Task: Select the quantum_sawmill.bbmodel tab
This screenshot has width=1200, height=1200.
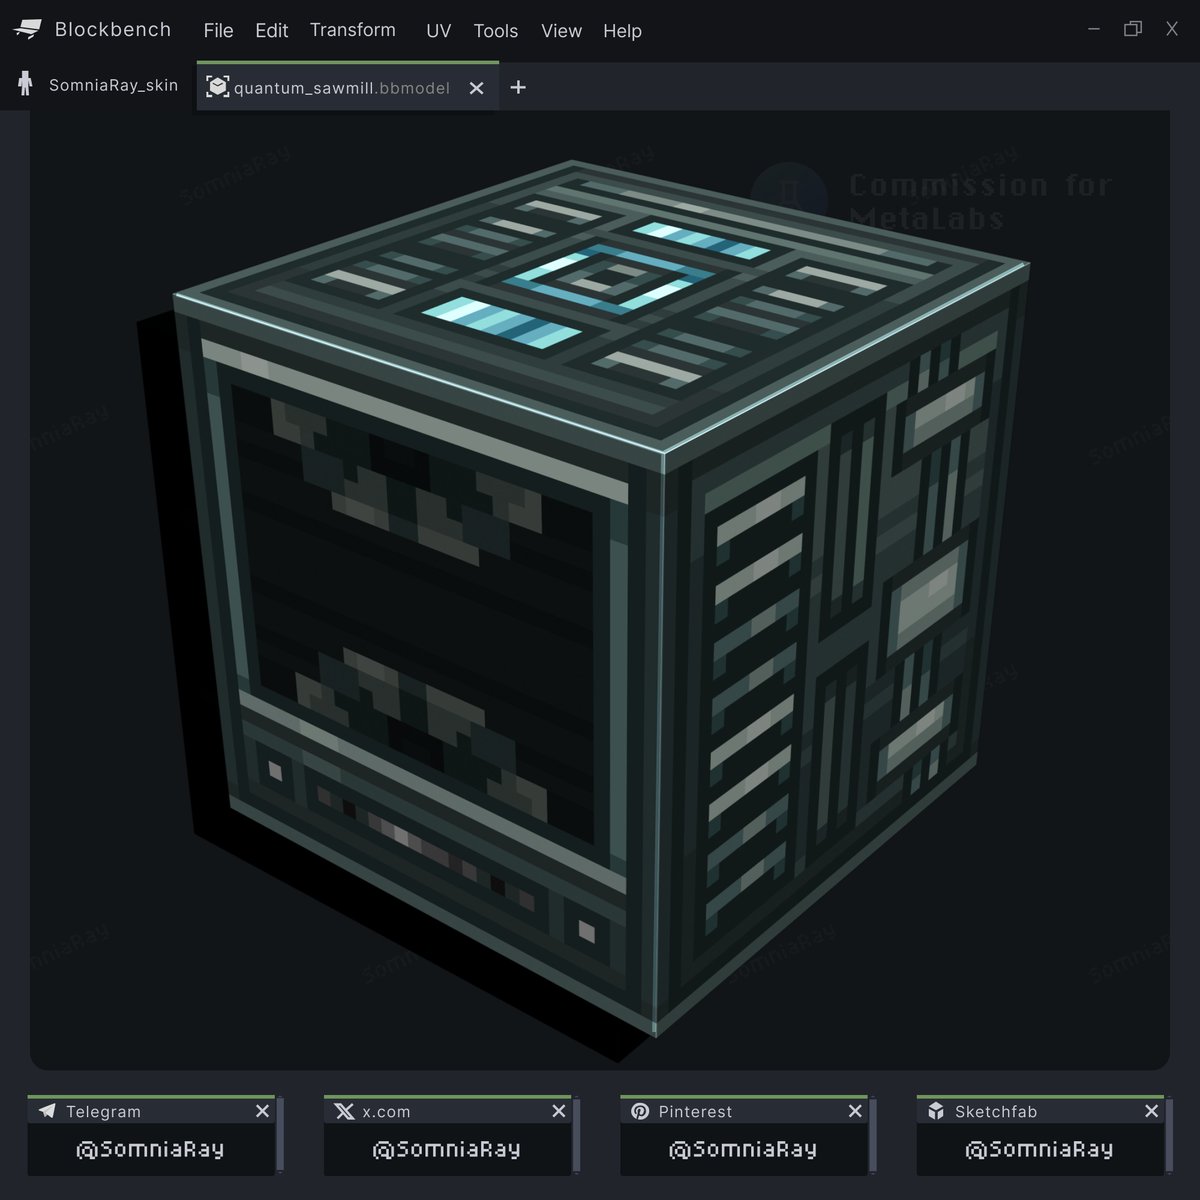Action: click(x=347, y=87)
